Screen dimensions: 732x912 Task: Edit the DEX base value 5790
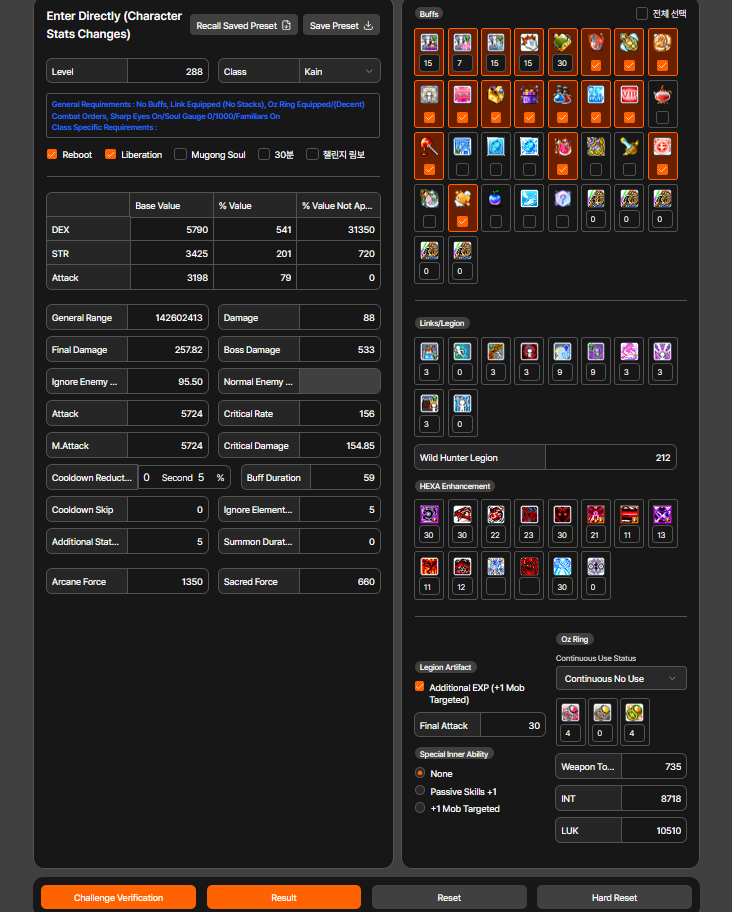coord(172,229)
